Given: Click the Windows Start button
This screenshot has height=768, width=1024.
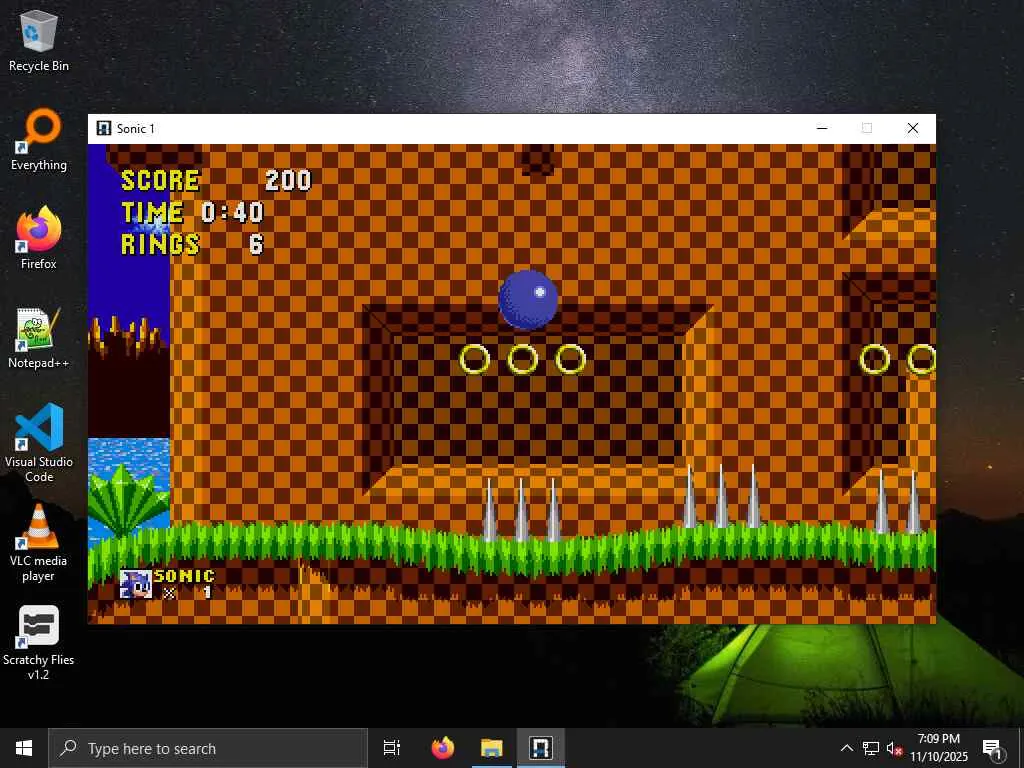Looking at the screenshot, I should point(24,748).
